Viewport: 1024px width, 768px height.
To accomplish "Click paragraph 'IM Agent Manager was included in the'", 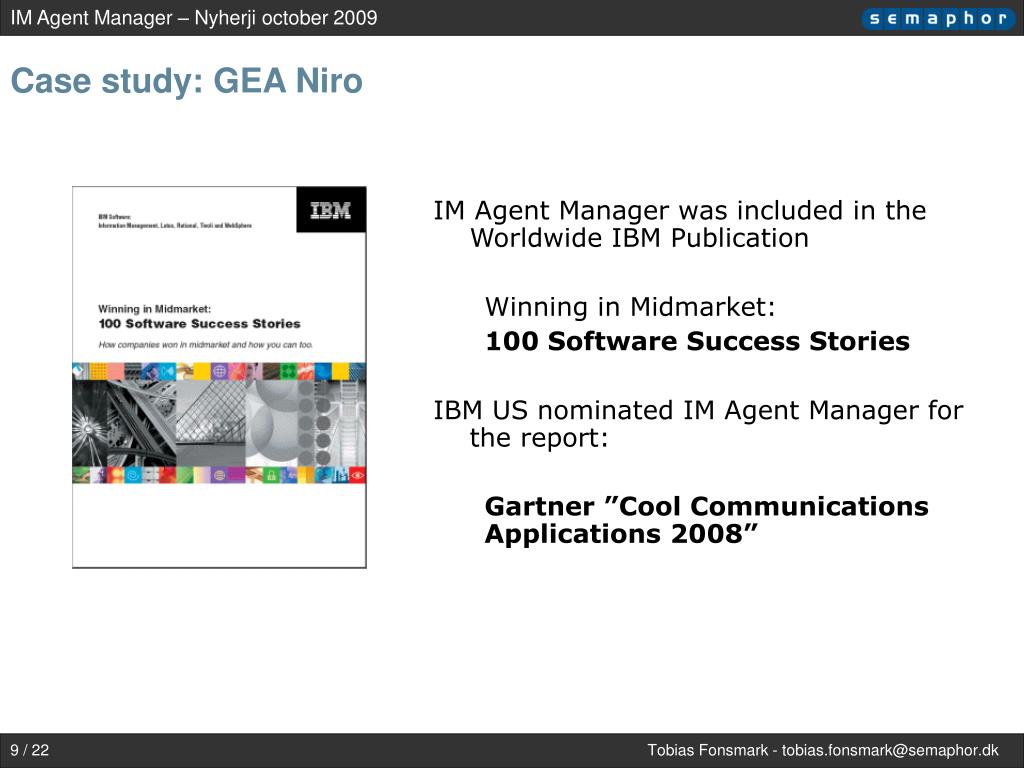I will point(680,210).
